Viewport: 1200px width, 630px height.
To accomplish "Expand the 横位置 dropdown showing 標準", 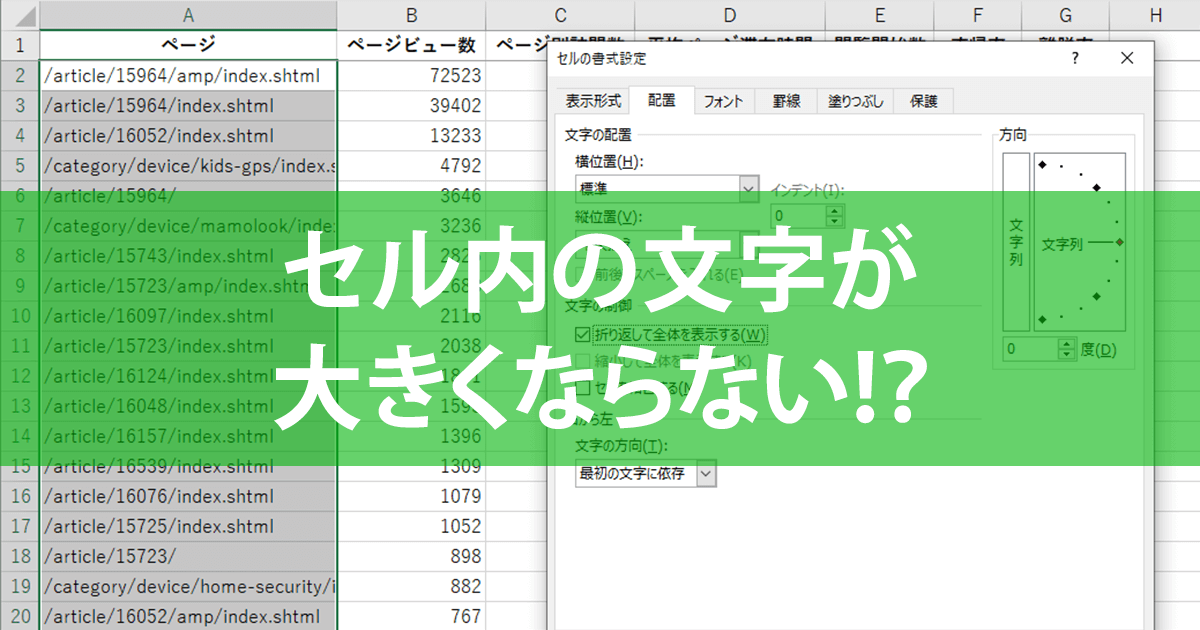I will [748, 187].
